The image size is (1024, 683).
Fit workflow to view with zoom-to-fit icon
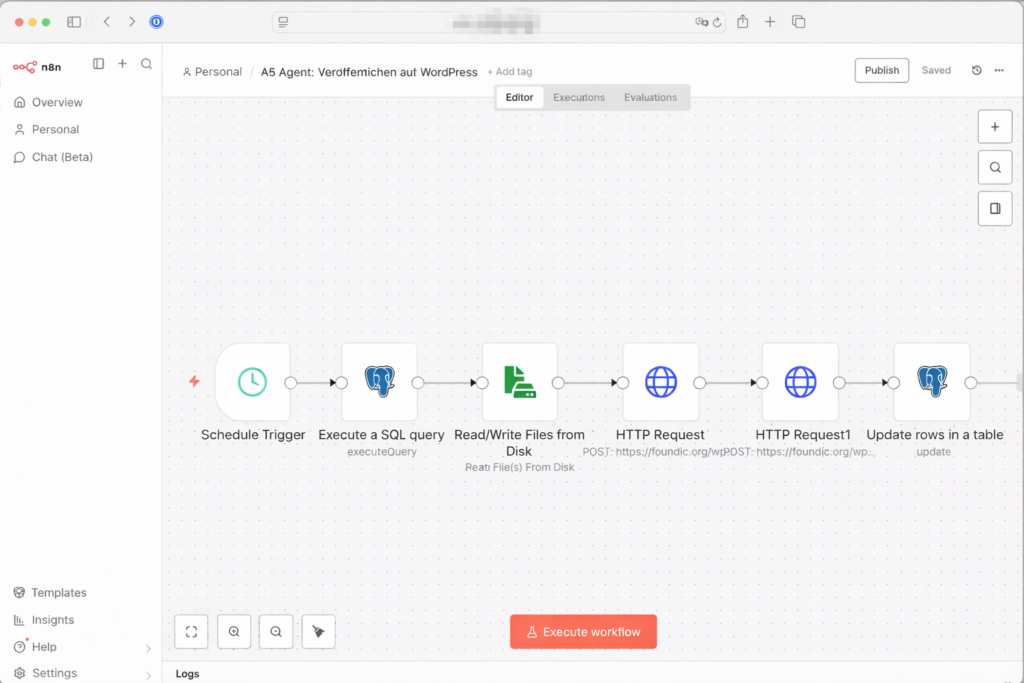tap(192, 632)
